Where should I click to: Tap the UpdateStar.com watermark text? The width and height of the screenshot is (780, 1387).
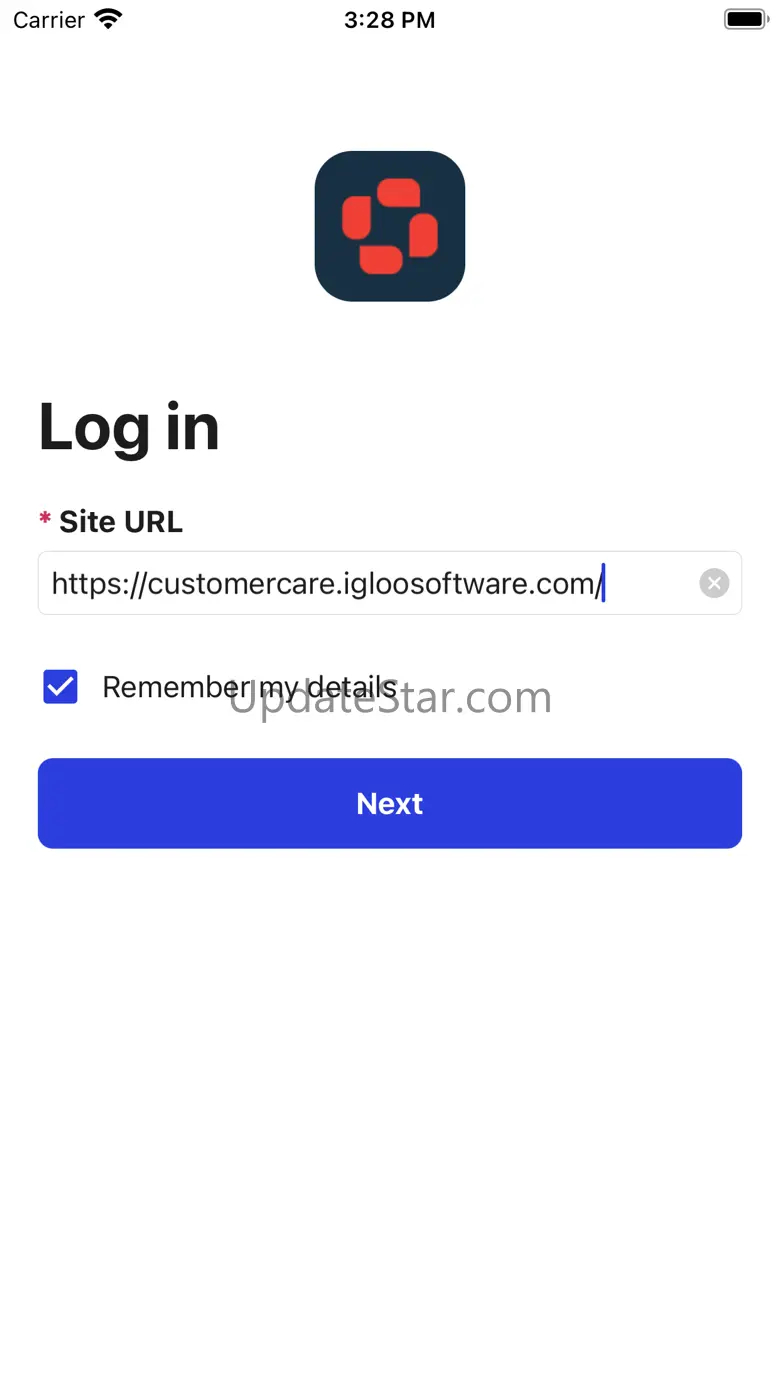390,697
